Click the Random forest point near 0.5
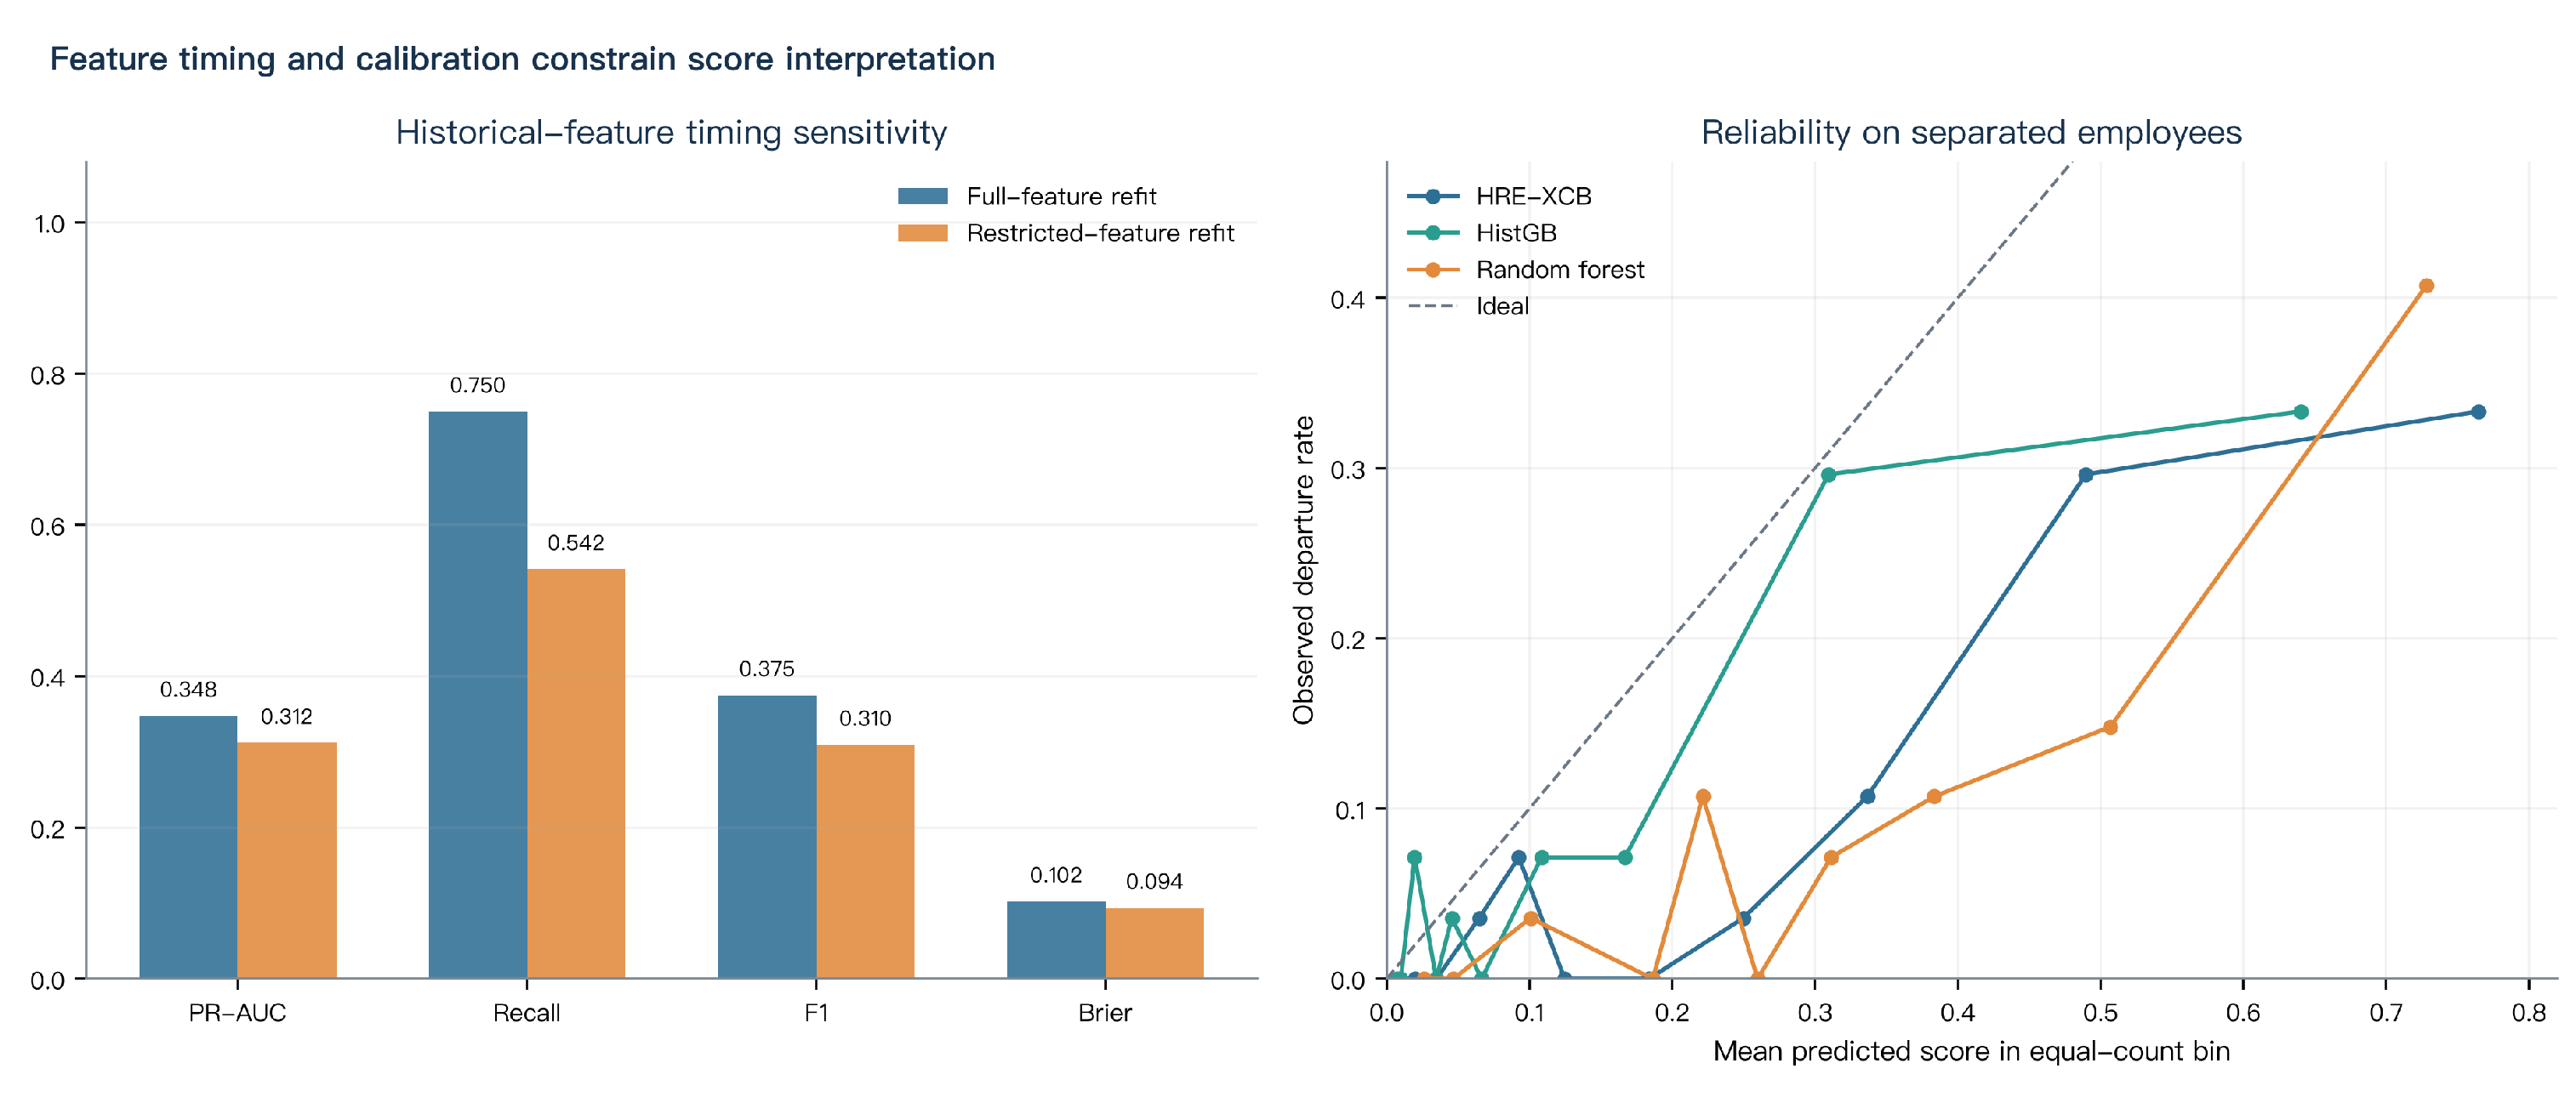 pyautogui.click(x=2110, y=727)
